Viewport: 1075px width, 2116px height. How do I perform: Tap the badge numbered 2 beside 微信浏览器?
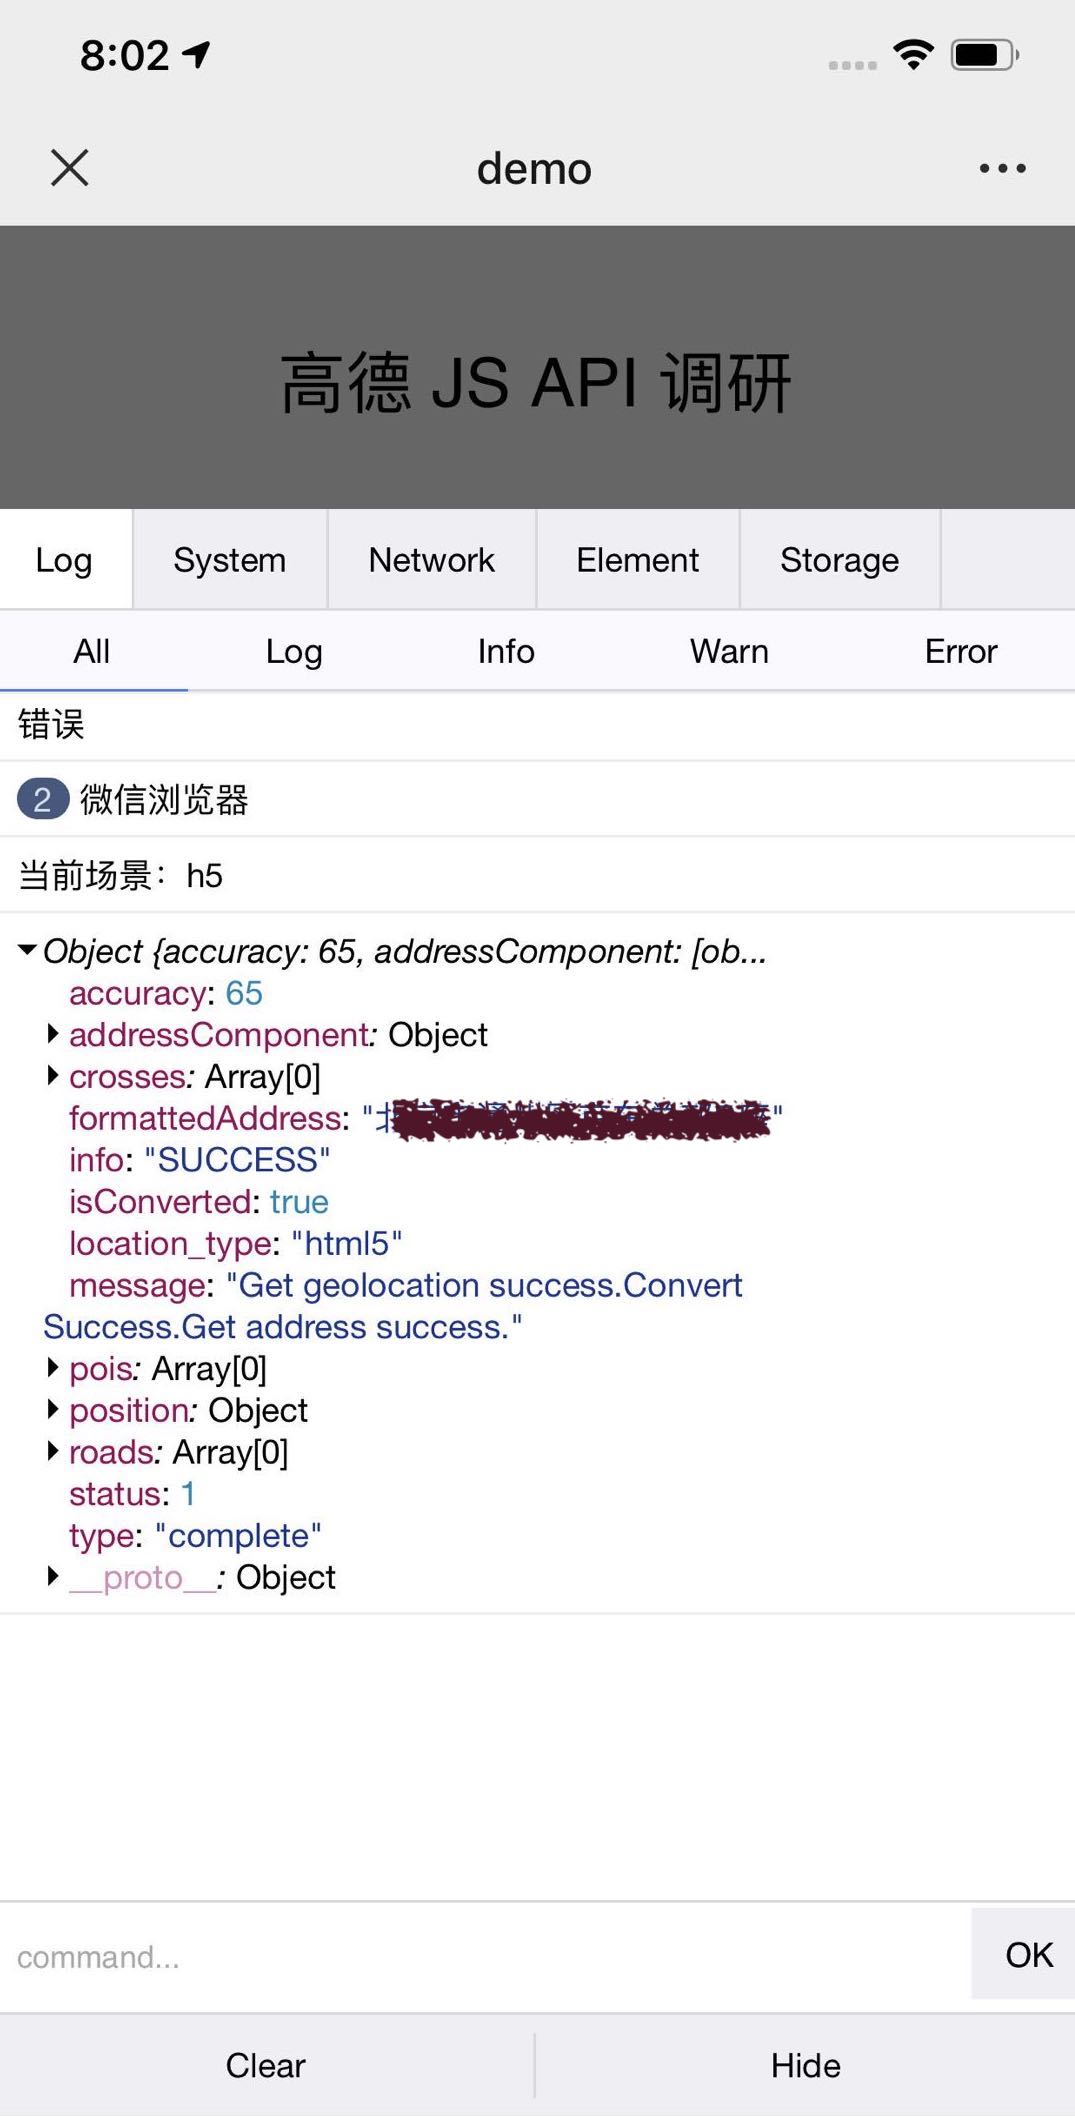coord(42,799)
